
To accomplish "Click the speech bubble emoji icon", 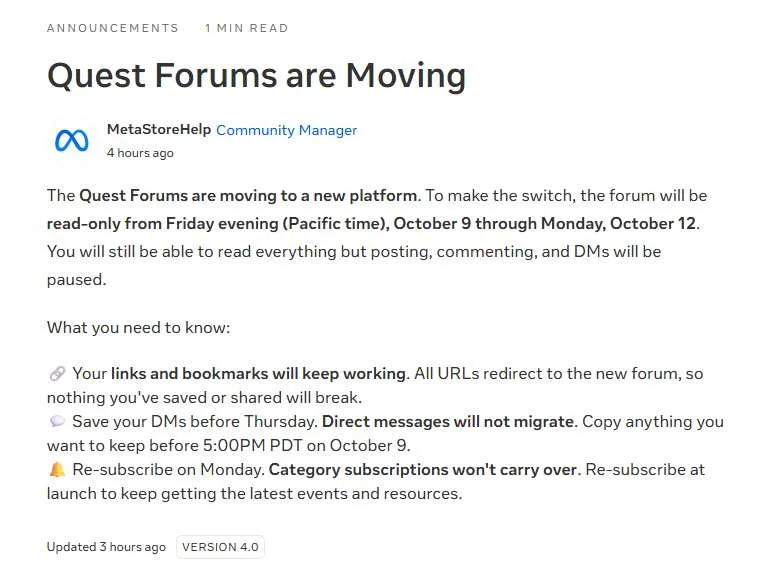I will (57, 421).
